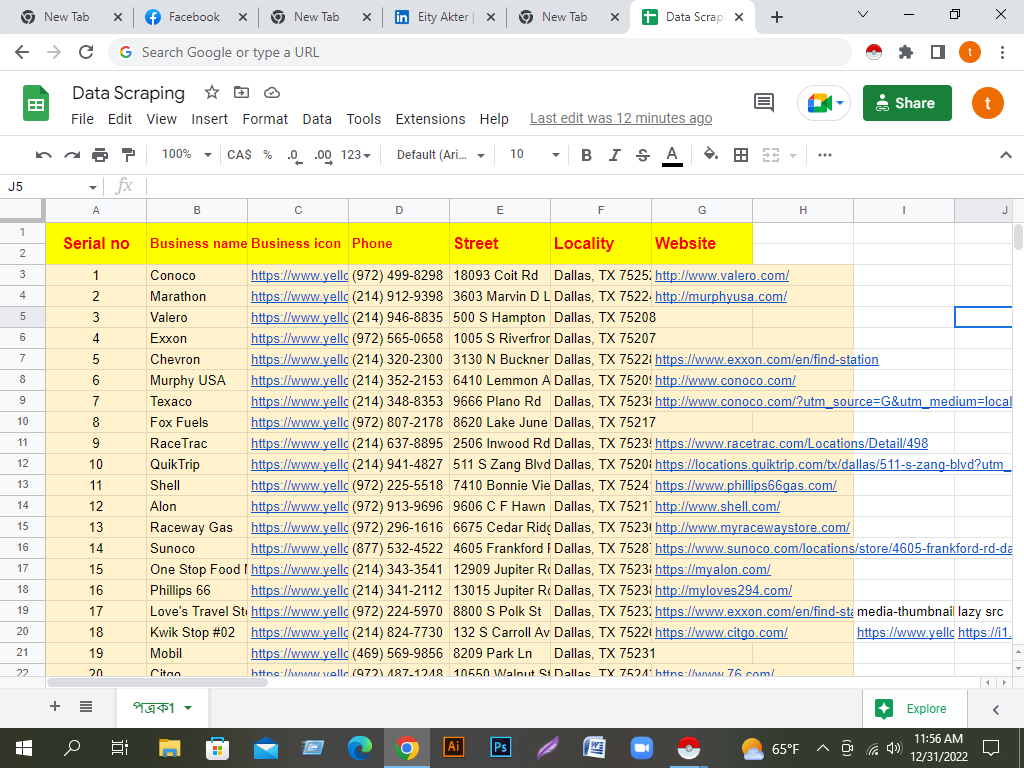Open Photoshop from the taskbar
Image resolution: width=1024 pixels, height=768 pixels.
501,747
